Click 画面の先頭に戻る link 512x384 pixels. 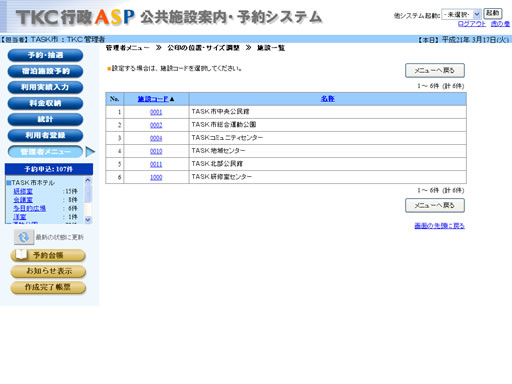[439, 226]
